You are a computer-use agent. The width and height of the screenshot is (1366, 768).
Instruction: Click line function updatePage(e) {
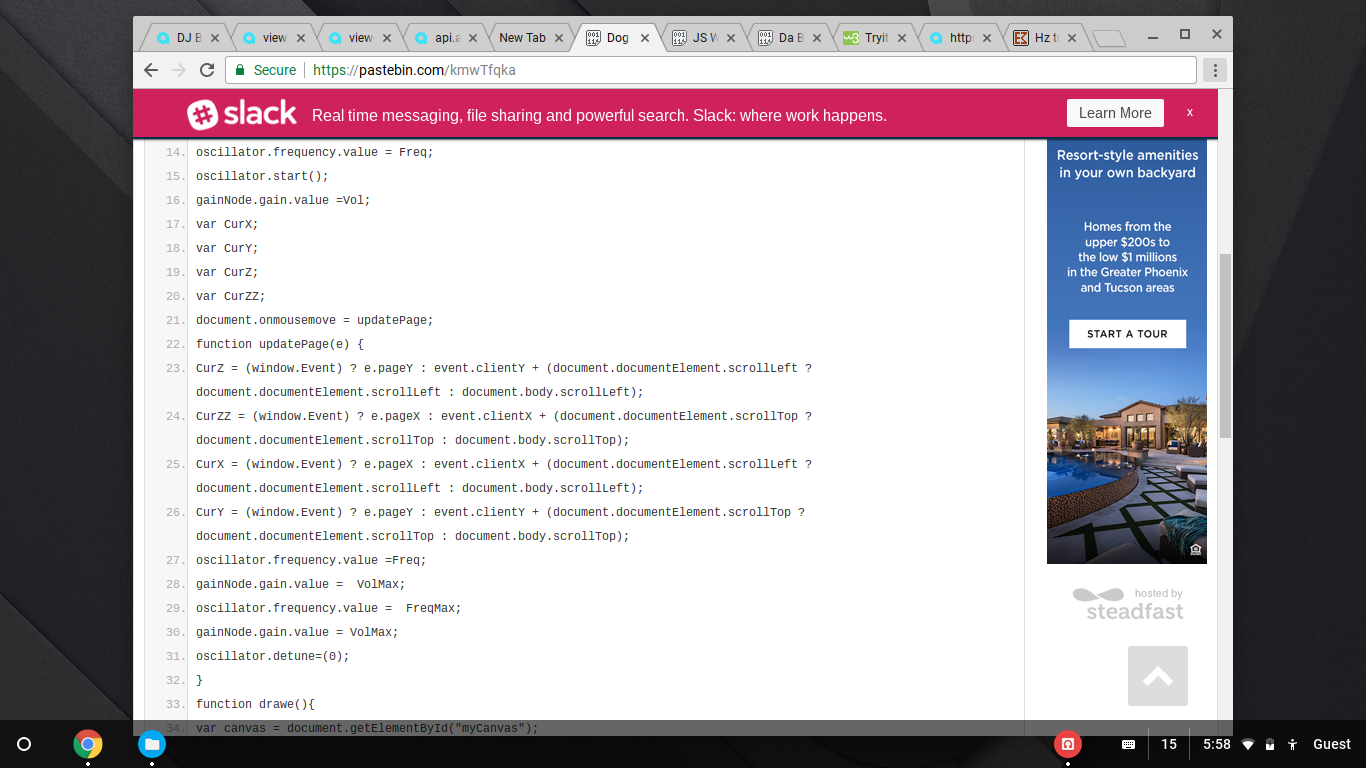[280, 344]
